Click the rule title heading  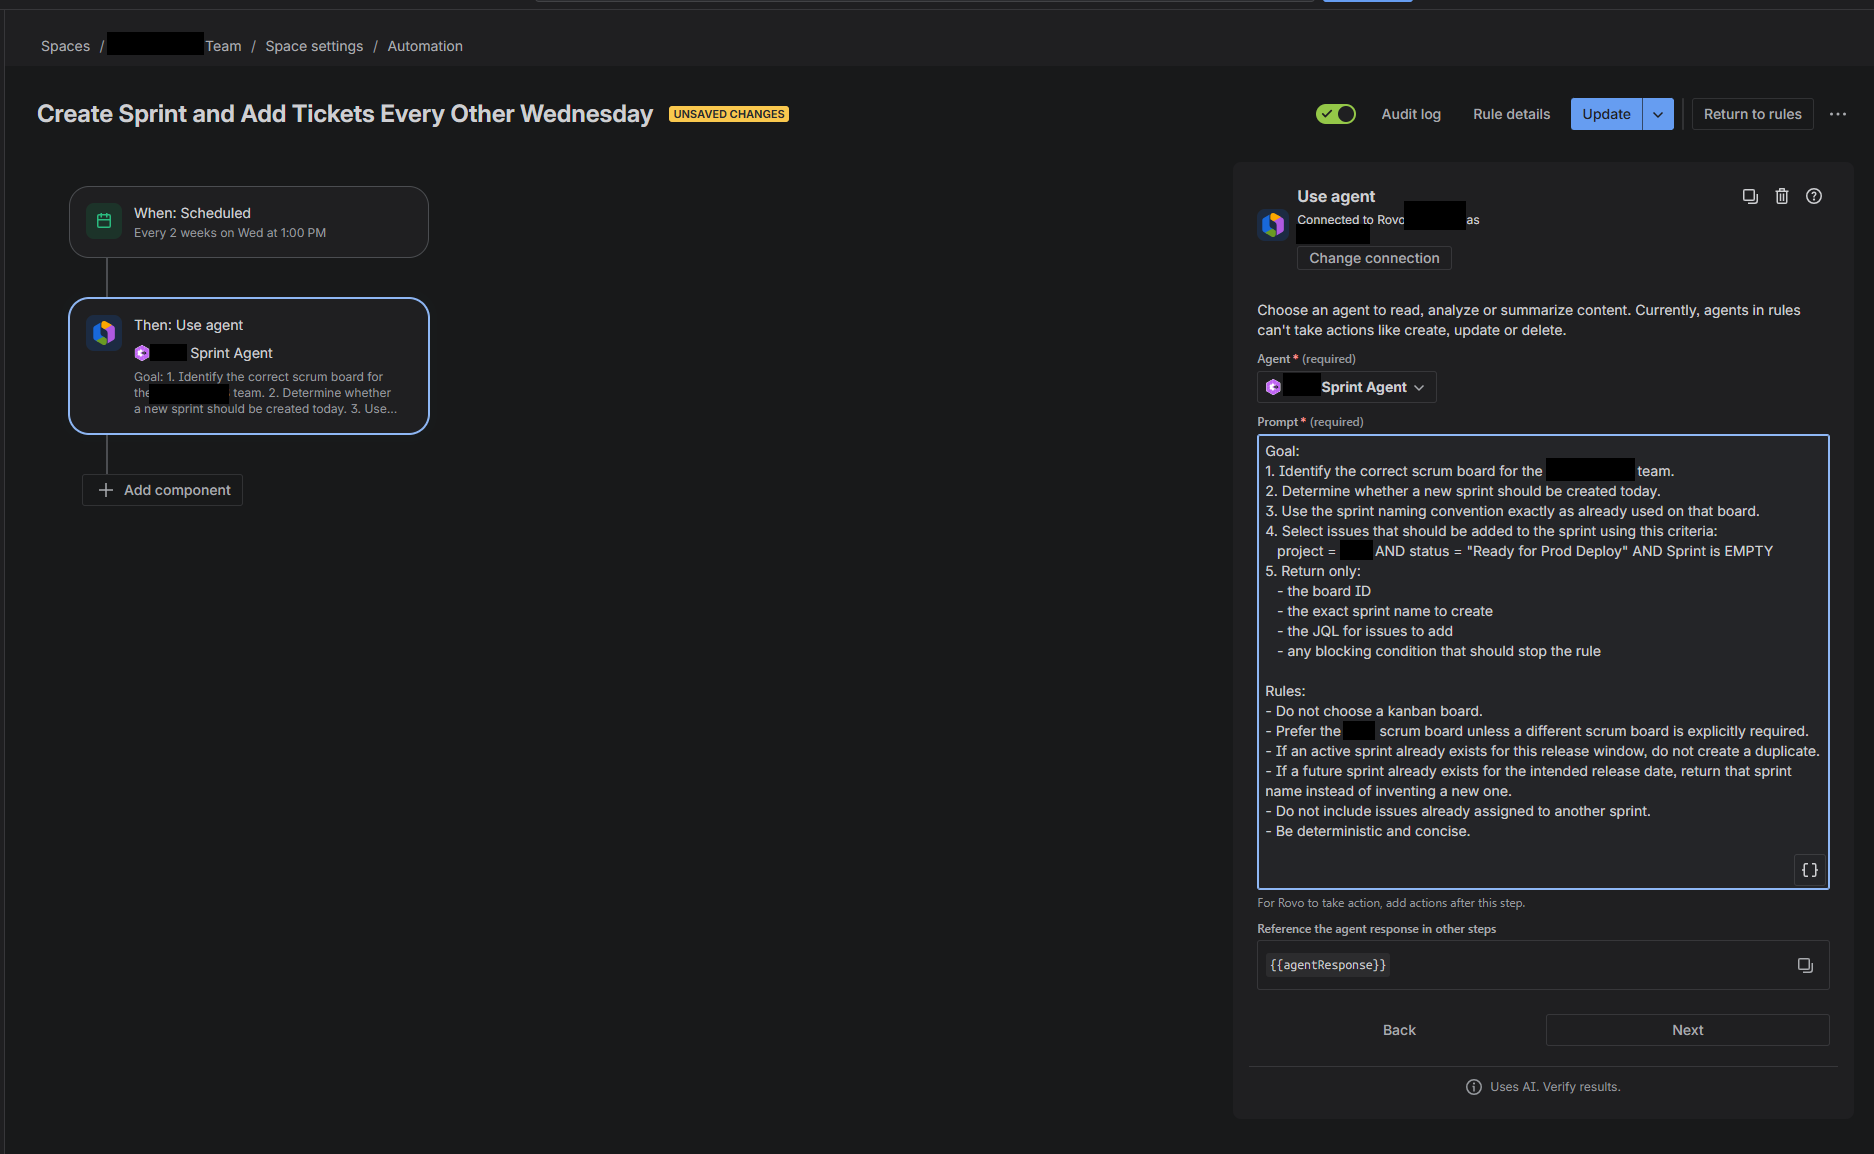click(x=345, y=114)
